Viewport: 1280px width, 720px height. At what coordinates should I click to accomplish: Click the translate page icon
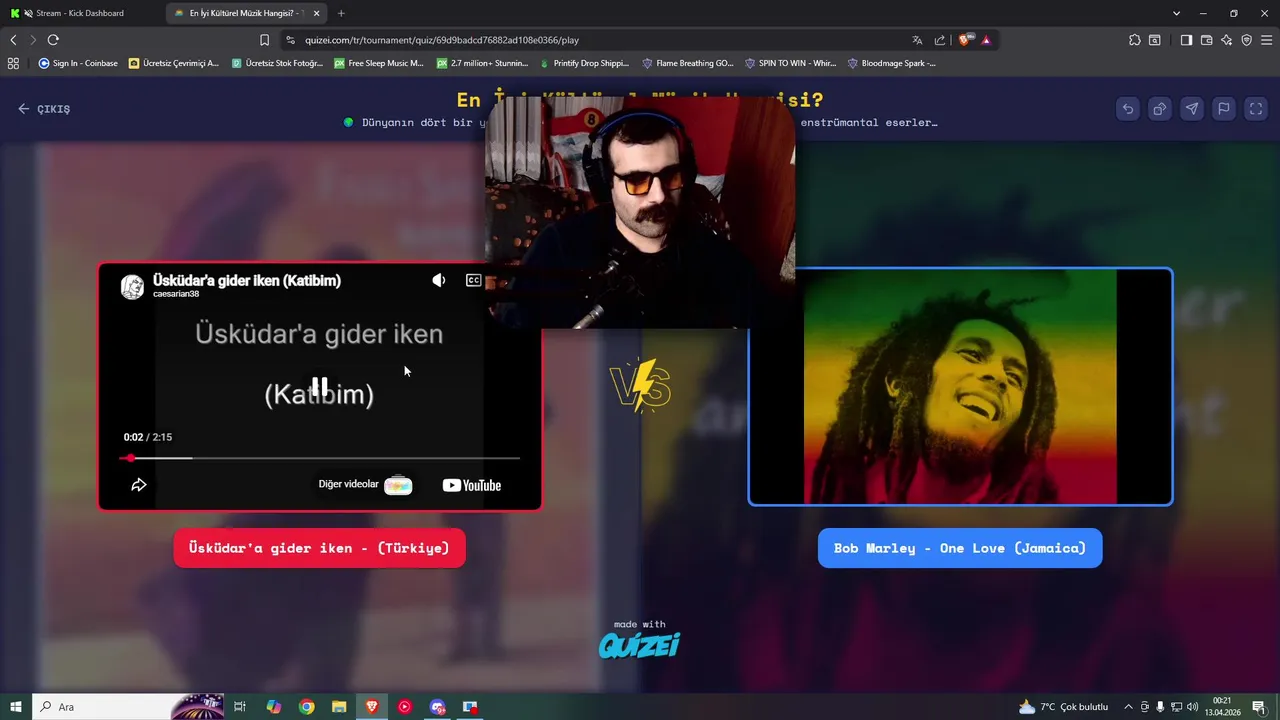917,40
